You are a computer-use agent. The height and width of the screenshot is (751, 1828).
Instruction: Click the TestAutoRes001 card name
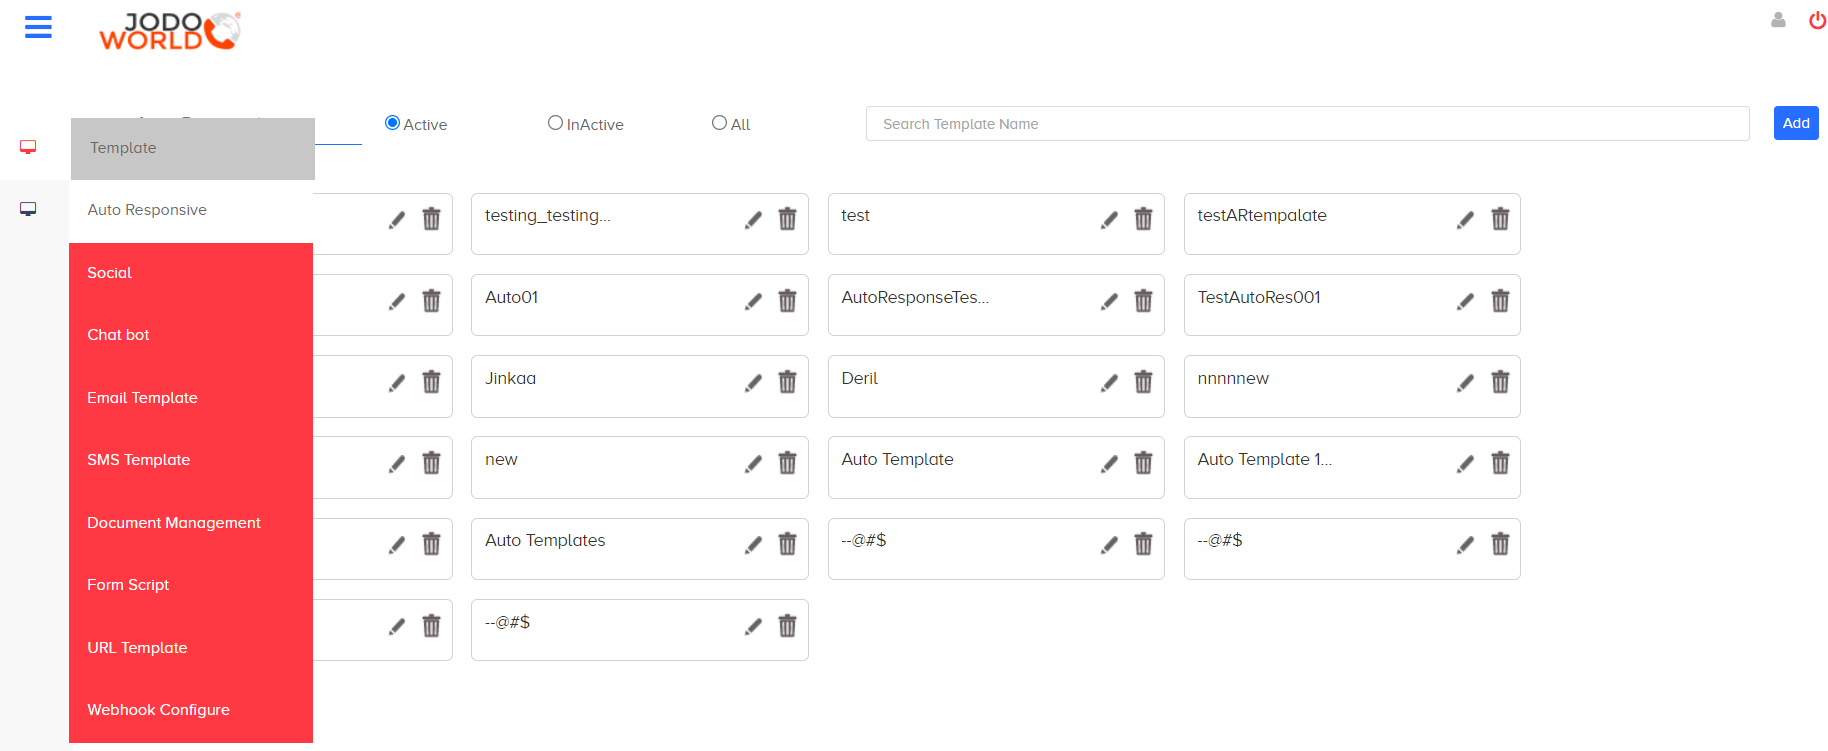(1259, 297)
